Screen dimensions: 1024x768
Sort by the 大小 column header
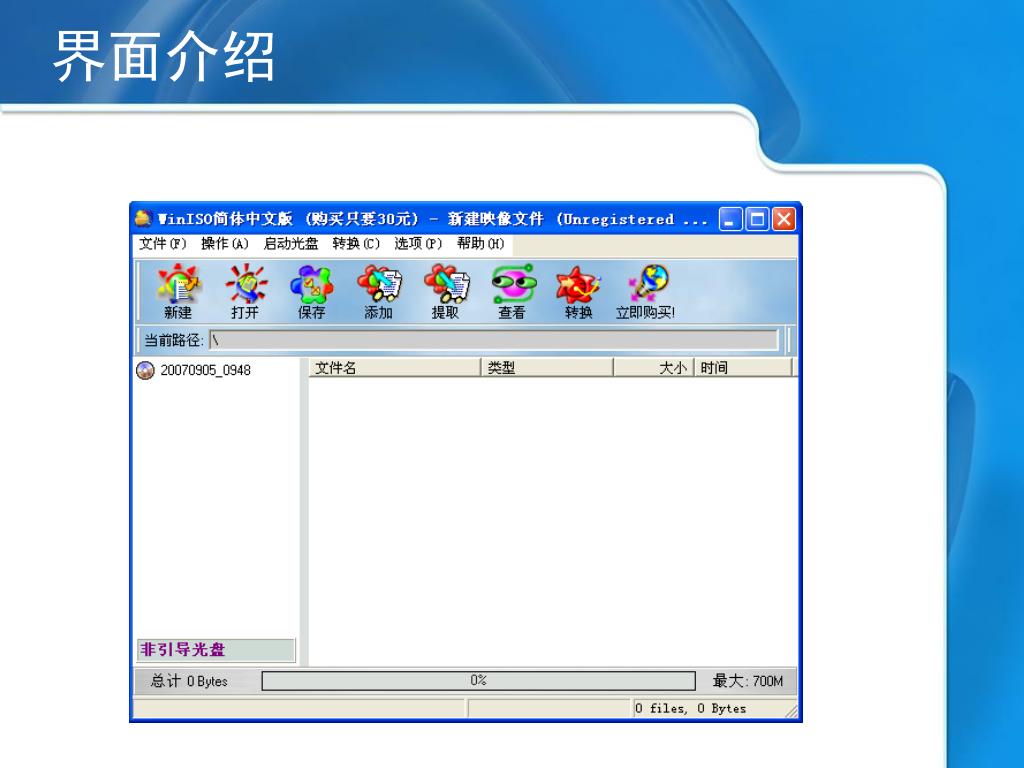[654, 368]
